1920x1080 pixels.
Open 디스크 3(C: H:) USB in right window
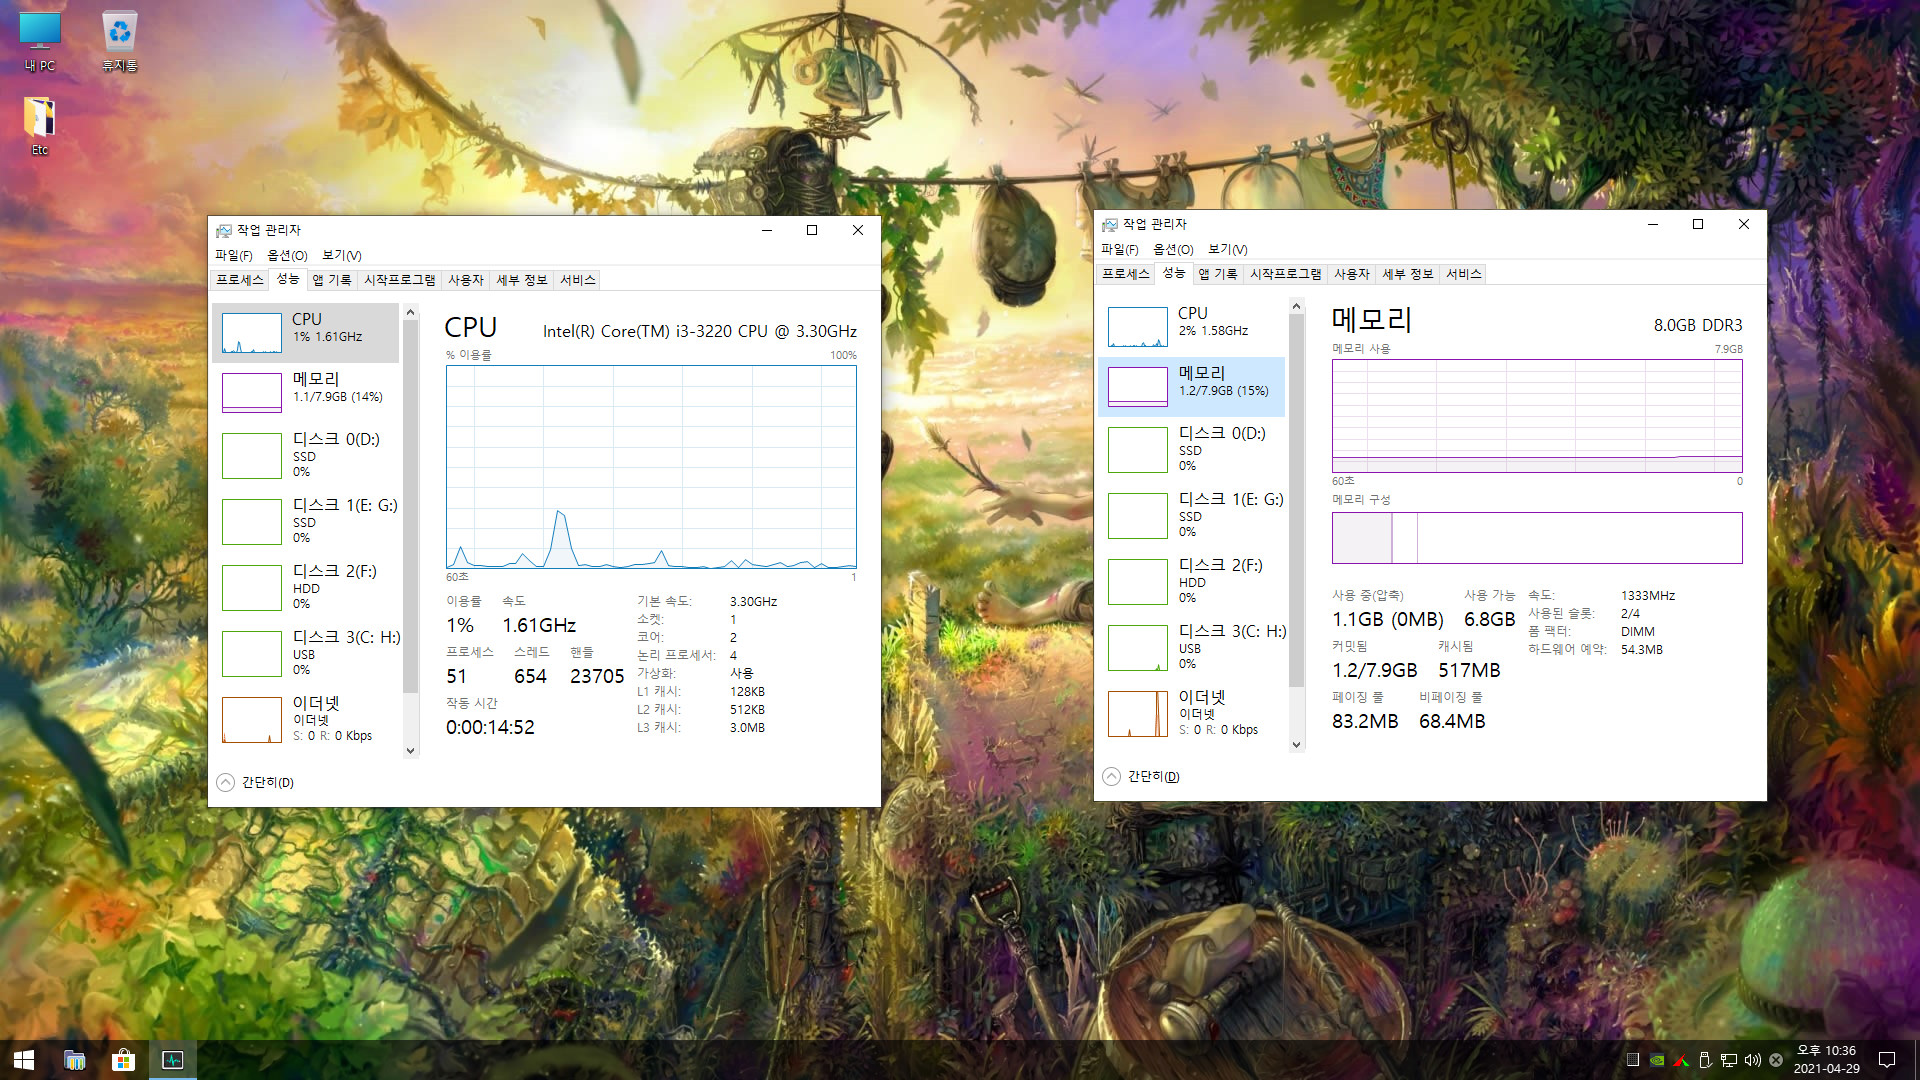click(1192, 647)
